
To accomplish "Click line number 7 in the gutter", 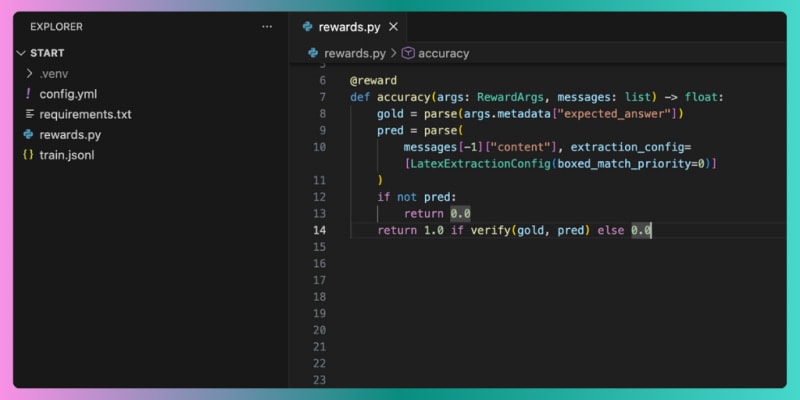I will click(322, 97).
